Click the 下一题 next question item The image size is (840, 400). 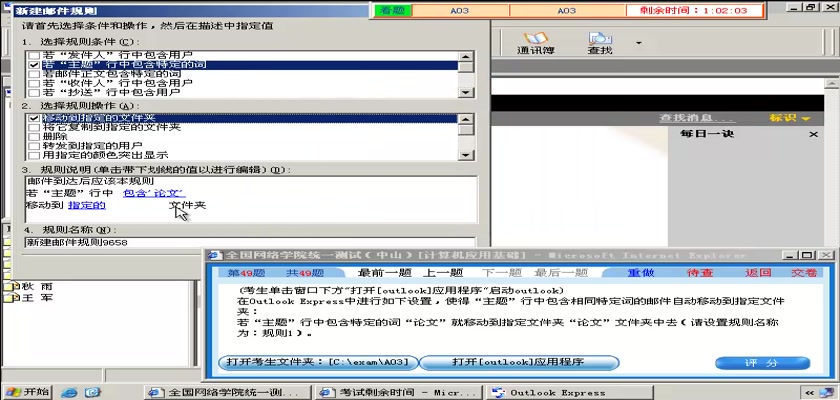[x=501, y=273]
